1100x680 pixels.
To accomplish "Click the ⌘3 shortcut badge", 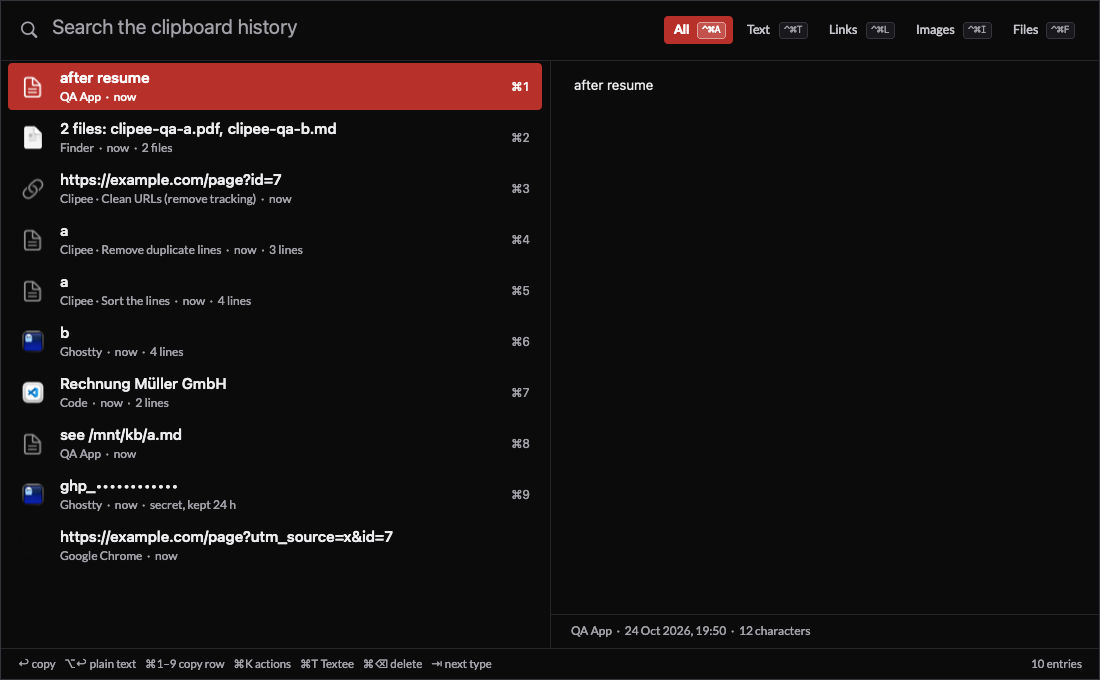I will pos(520,189).
